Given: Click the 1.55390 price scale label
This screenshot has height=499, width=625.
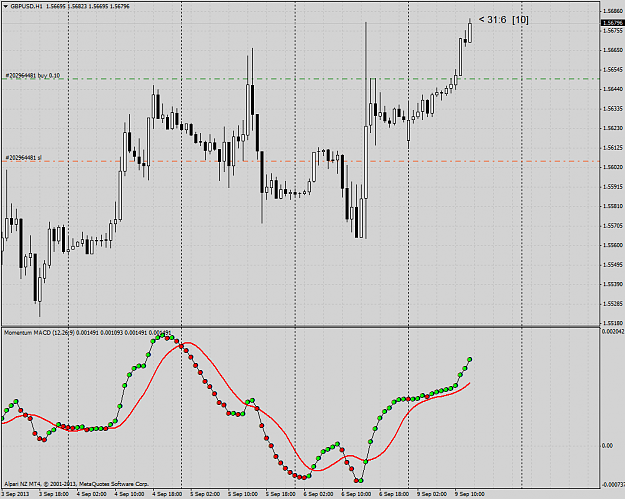Looking at the screenshot, I should pos(613,285).
